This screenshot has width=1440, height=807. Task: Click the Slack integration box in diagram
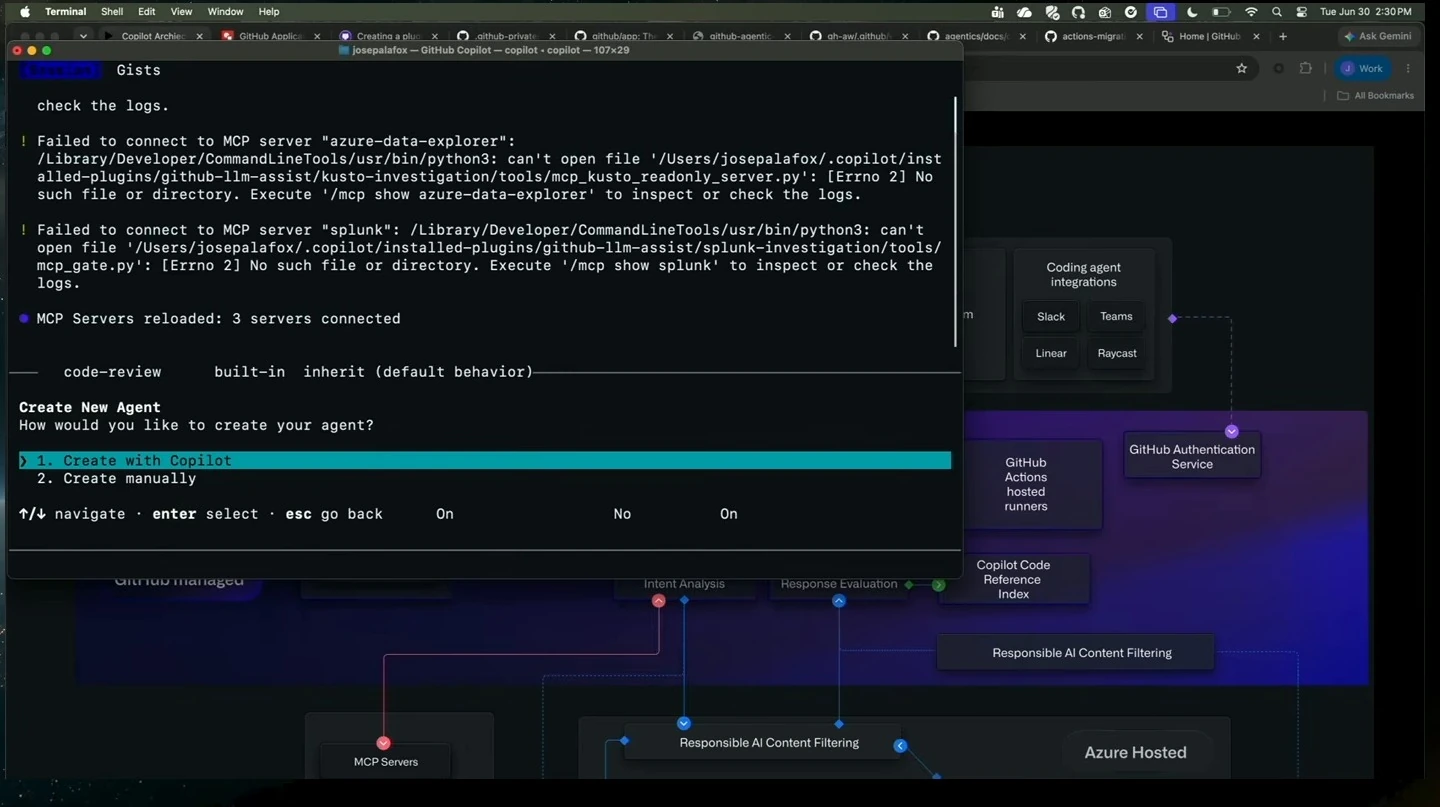click(1050, 317)
